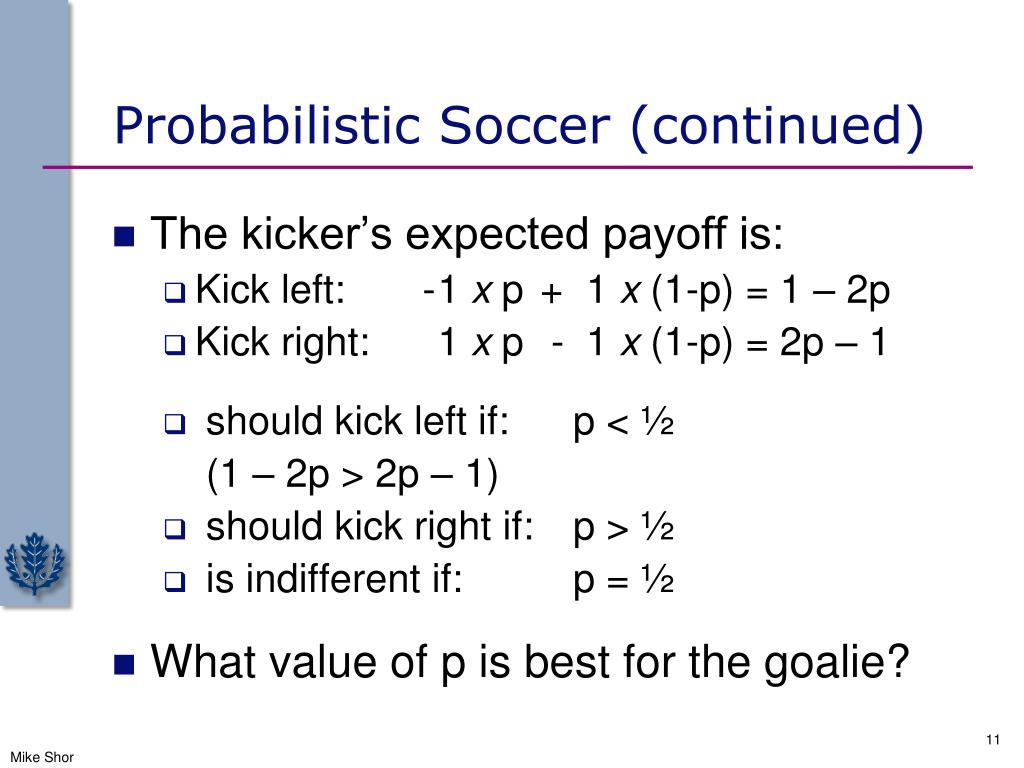Click the hollow bullet beside 'is indifferent if:'
This screenshot has width=1024, height=768.
[x=175, y=581]
